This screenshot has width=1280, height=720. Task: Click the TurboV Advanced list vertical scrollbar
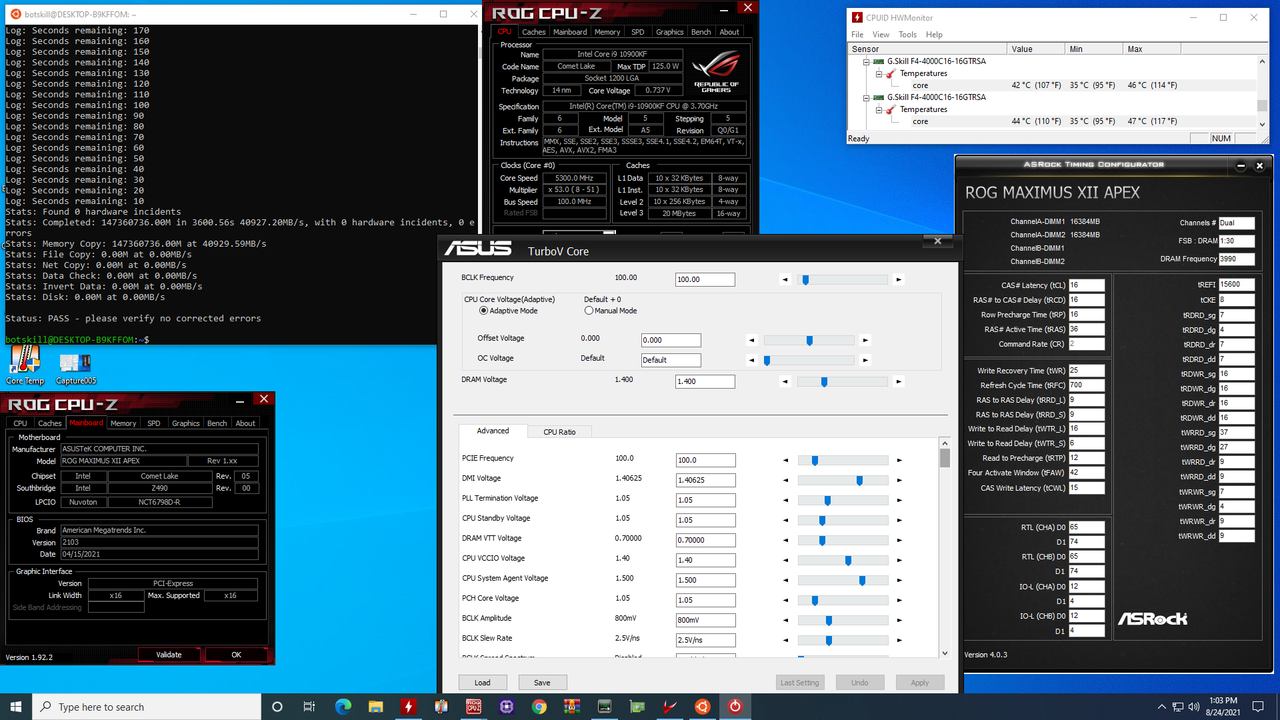tap(945, 548)
